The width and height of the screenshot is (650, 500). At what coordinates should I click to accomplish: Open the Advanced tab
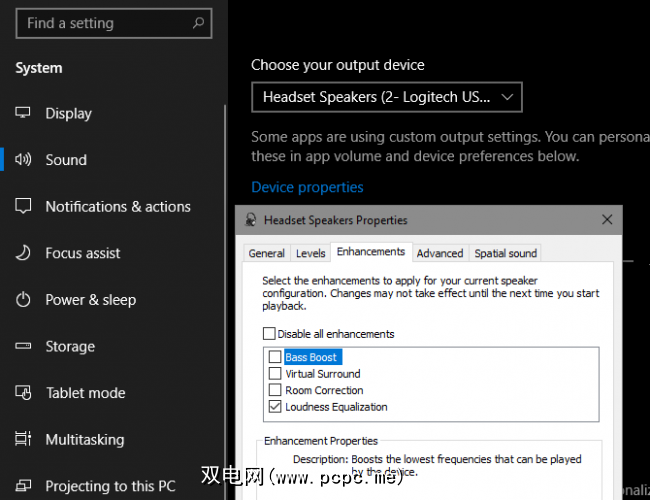click(440, 254)
